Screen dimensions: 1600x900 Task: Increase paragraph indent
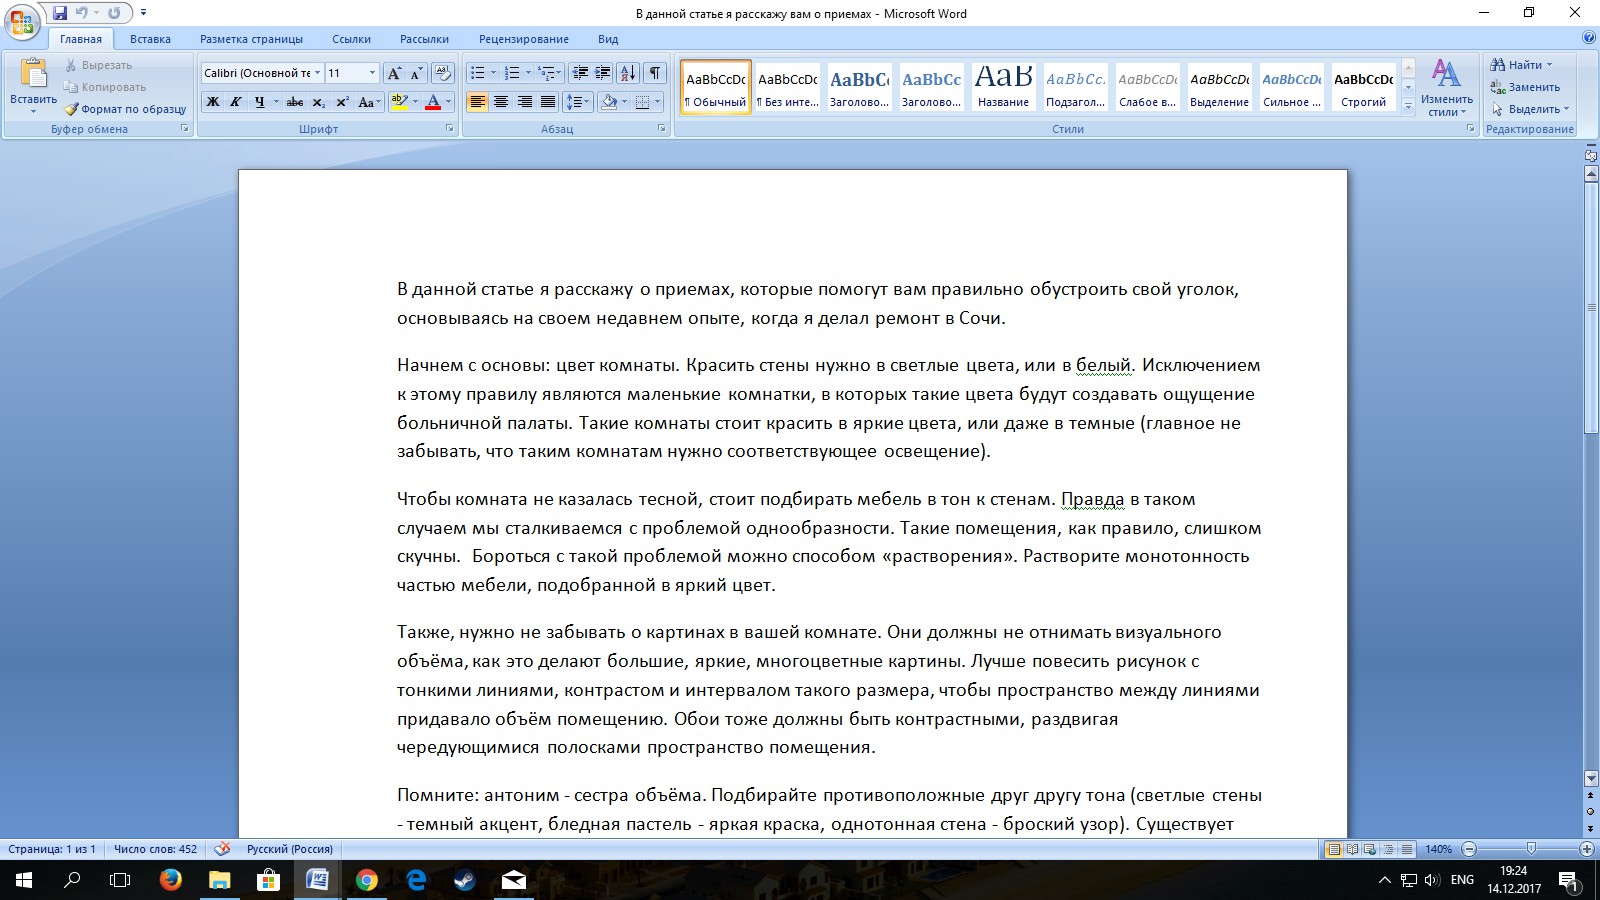603,73
